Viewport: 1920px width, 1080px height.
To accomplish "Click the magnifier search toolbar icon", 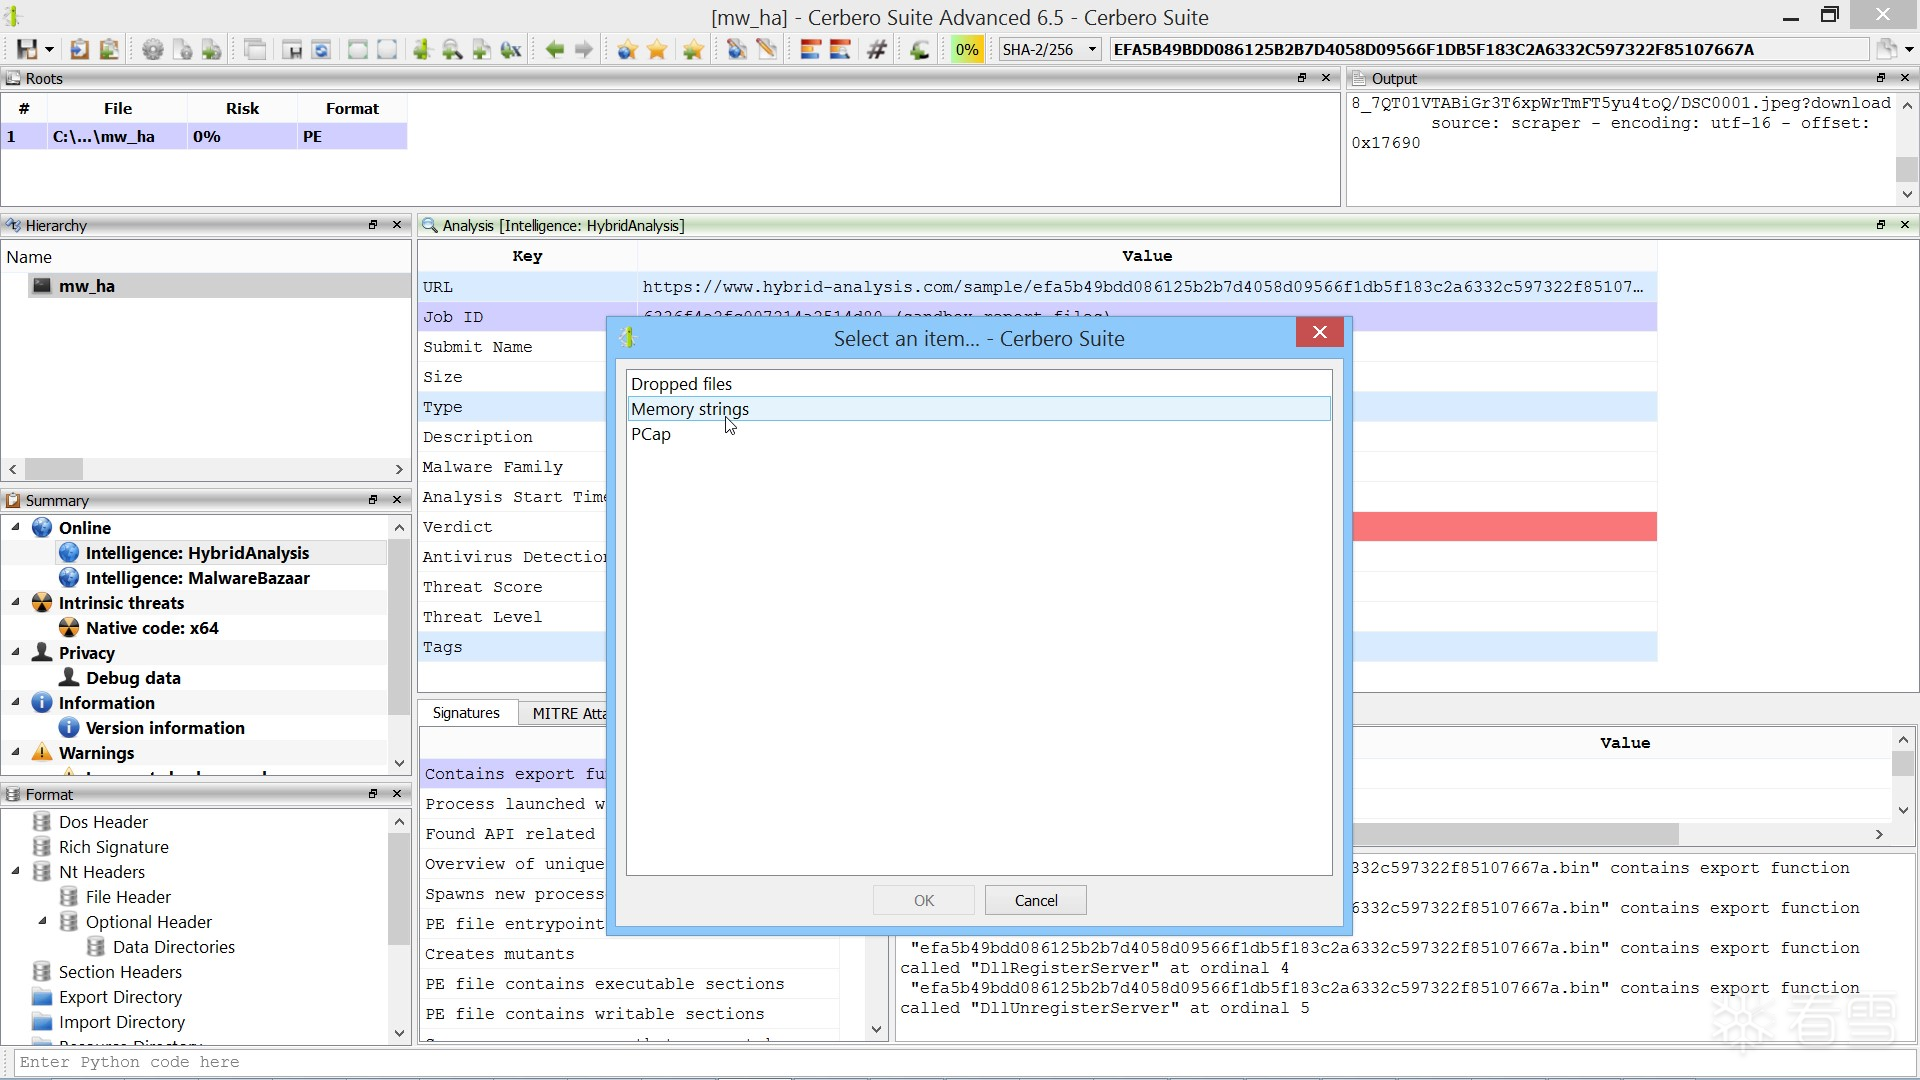I will point(452,49).
